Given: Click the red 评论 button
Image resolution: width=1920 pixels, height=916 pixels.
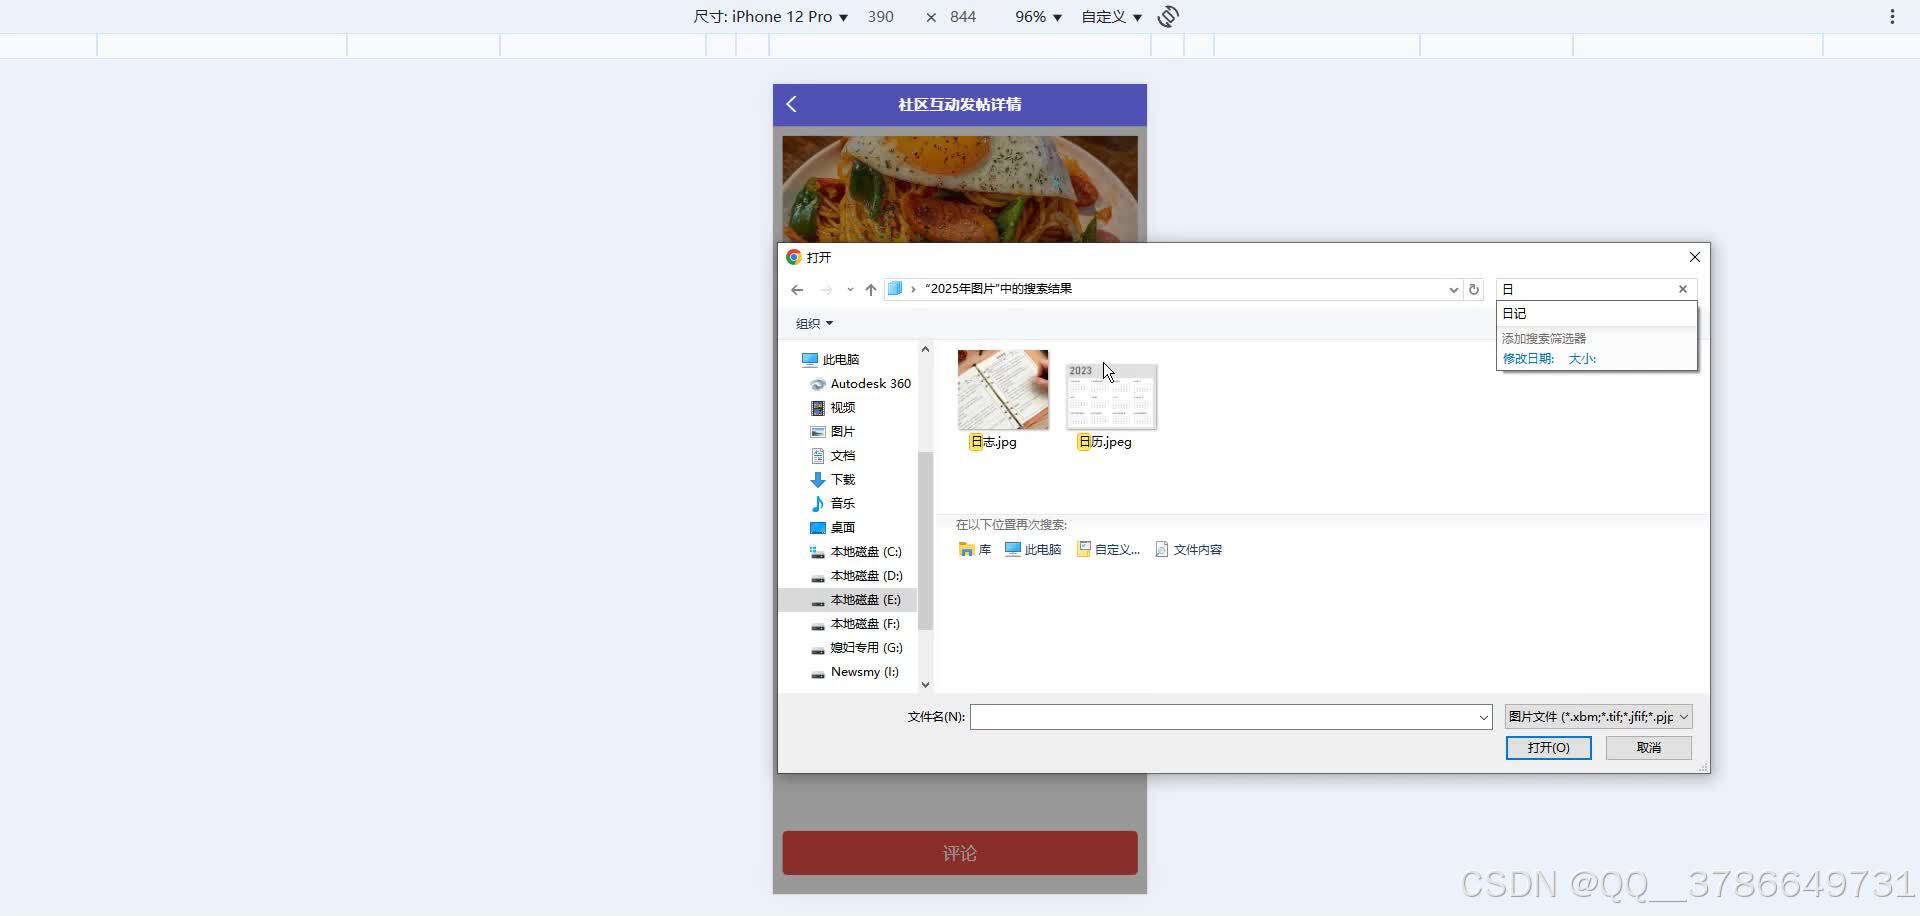Looking at the screenshot, I should [959, 852].
